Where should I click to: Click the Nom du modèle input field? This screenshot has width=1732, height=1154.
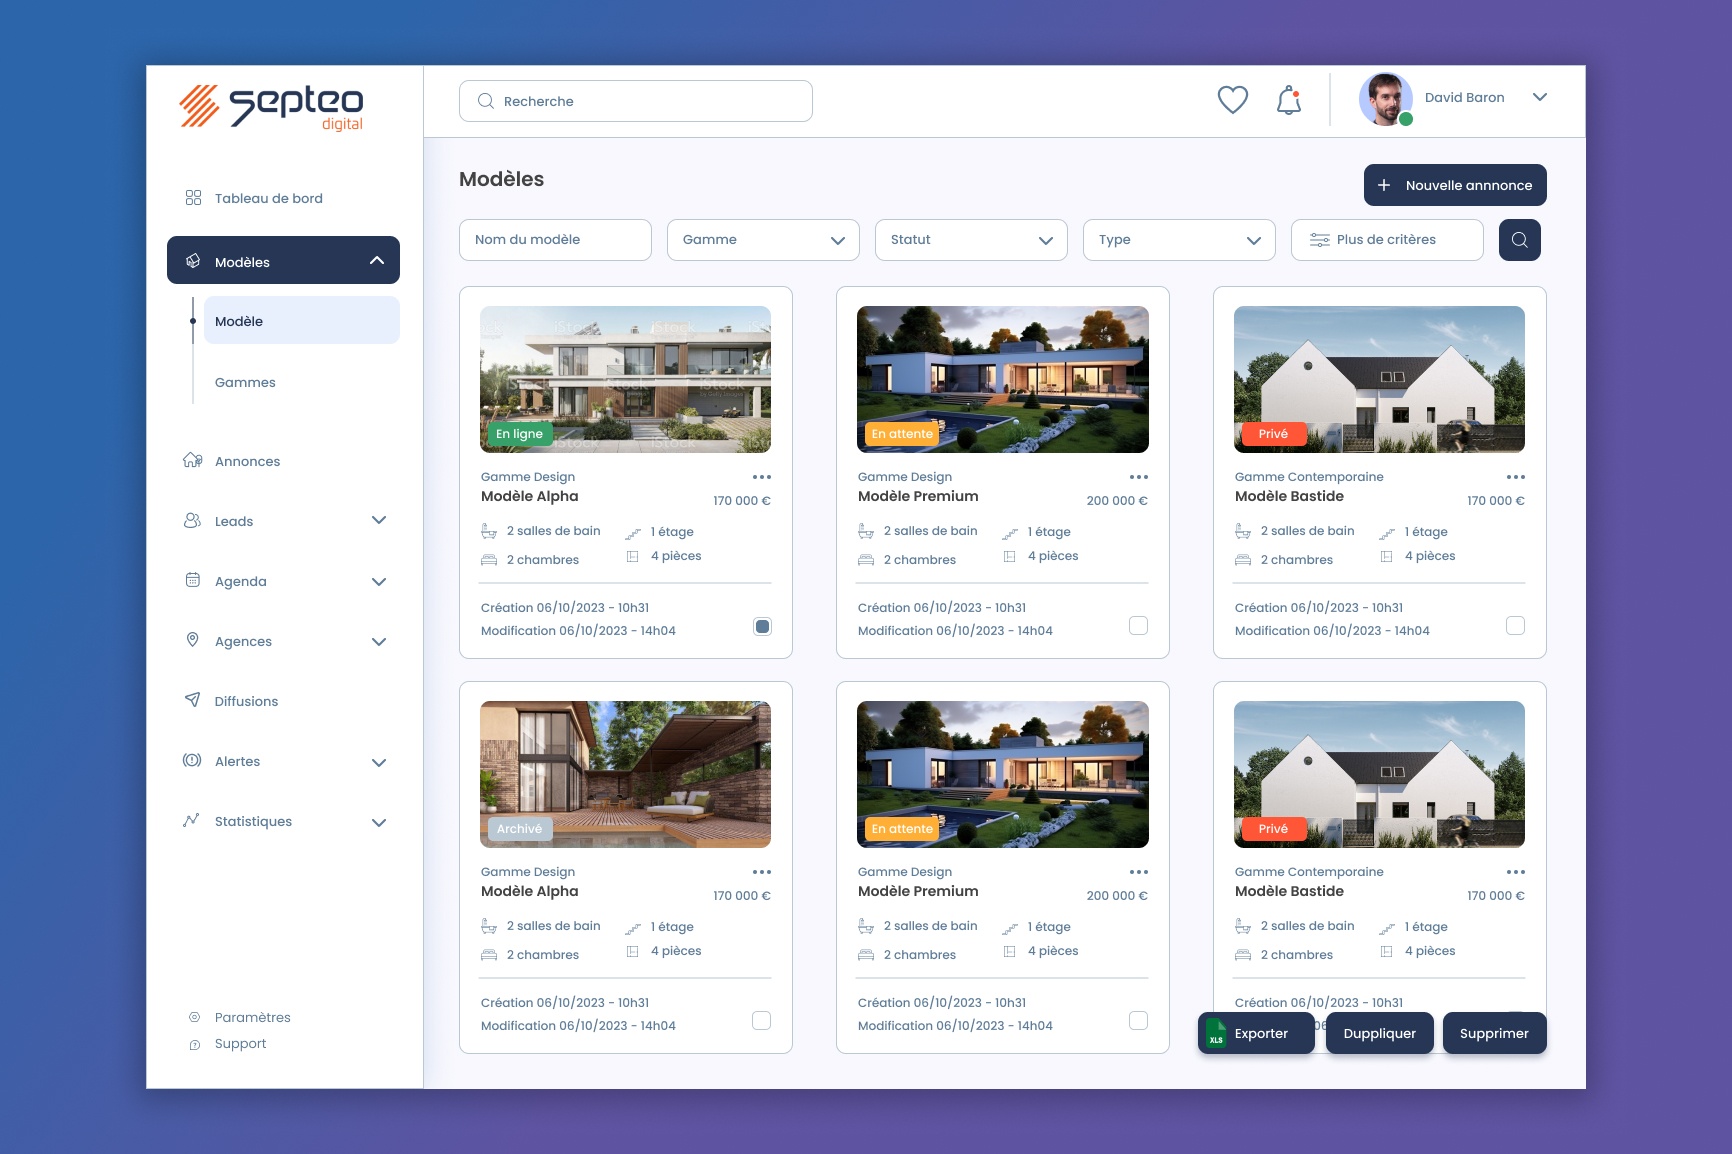pos(555,240)
